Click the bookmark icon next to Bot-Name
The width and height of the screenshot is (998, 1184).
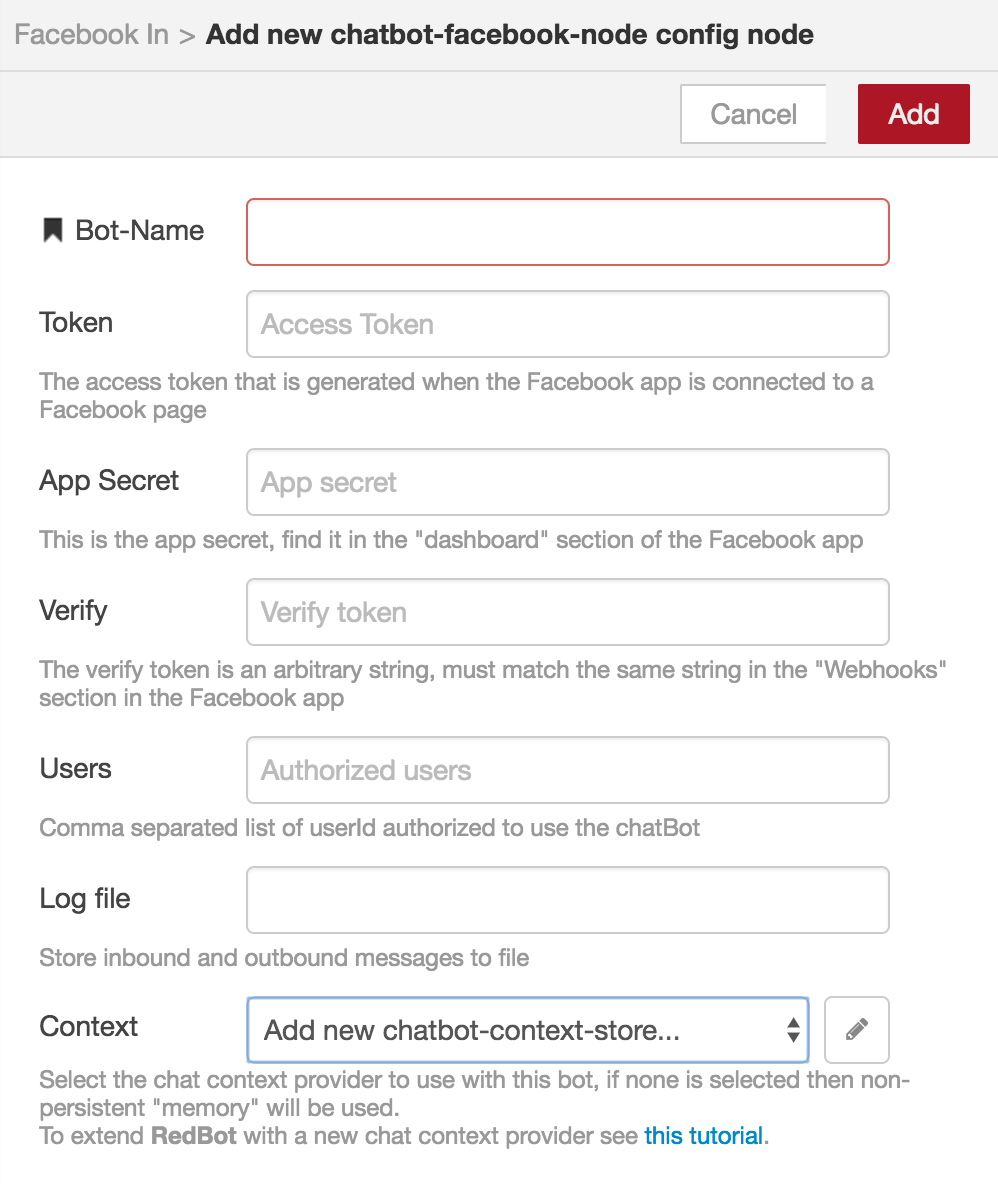52,230
